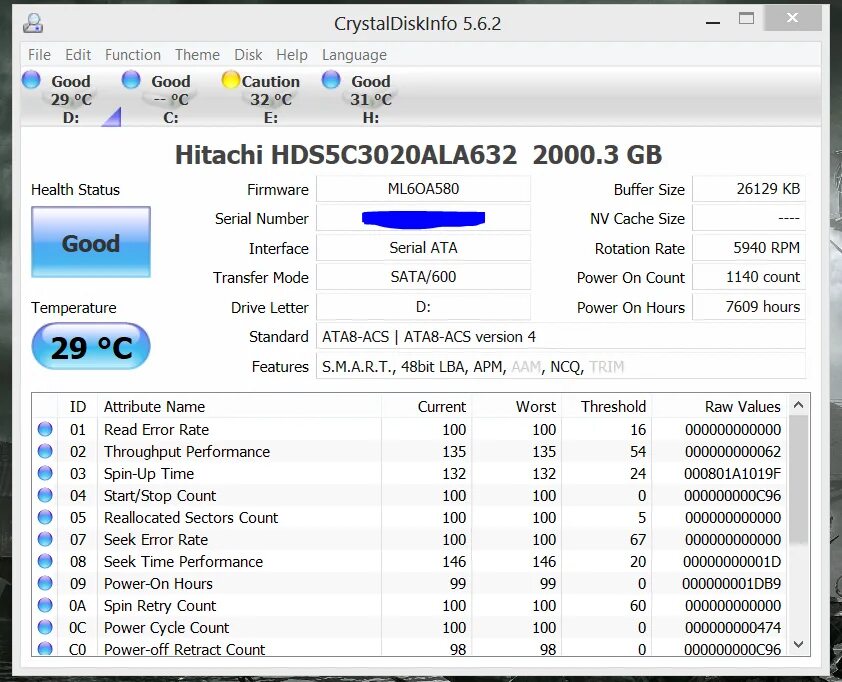Screen dimensions: 842x682
Task: Select the E: drive Caution status tab
Action: pyautogui.click(x=271, y=98)
